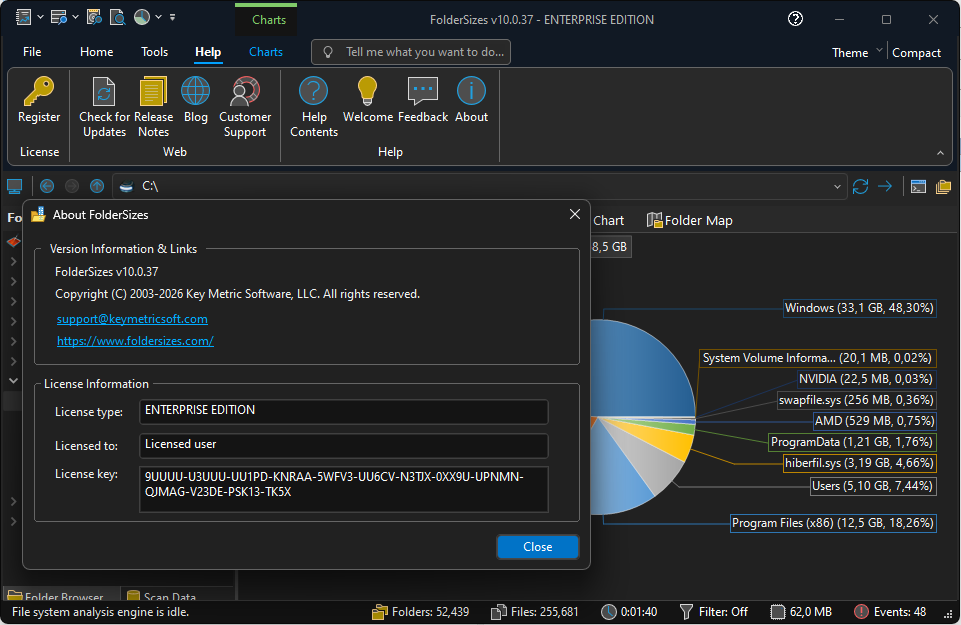Select the hiberfil.sys chart label
This screenshot has height=625, width=961.
(x=859, y=463)
